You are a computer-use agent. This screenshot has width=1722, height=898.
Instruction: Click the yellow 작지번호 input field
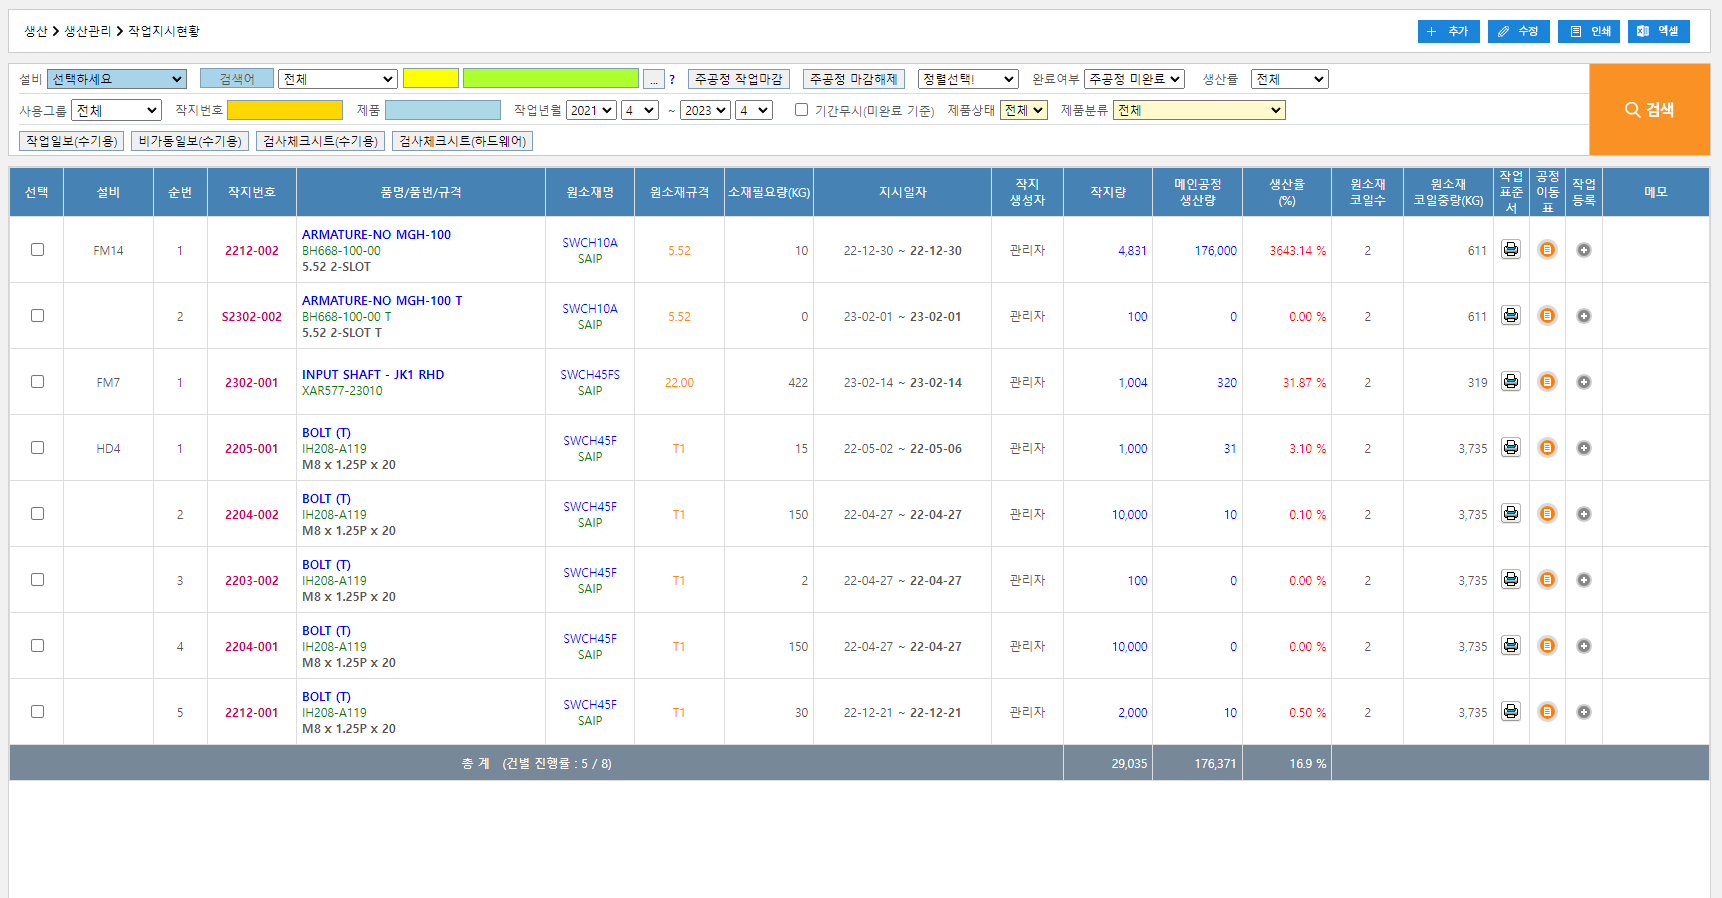pos(285,110)
